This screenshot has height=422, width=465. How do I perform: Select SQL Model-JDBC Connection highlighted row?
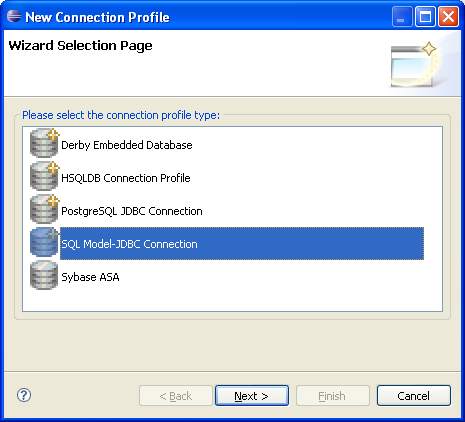click(242, 244)
